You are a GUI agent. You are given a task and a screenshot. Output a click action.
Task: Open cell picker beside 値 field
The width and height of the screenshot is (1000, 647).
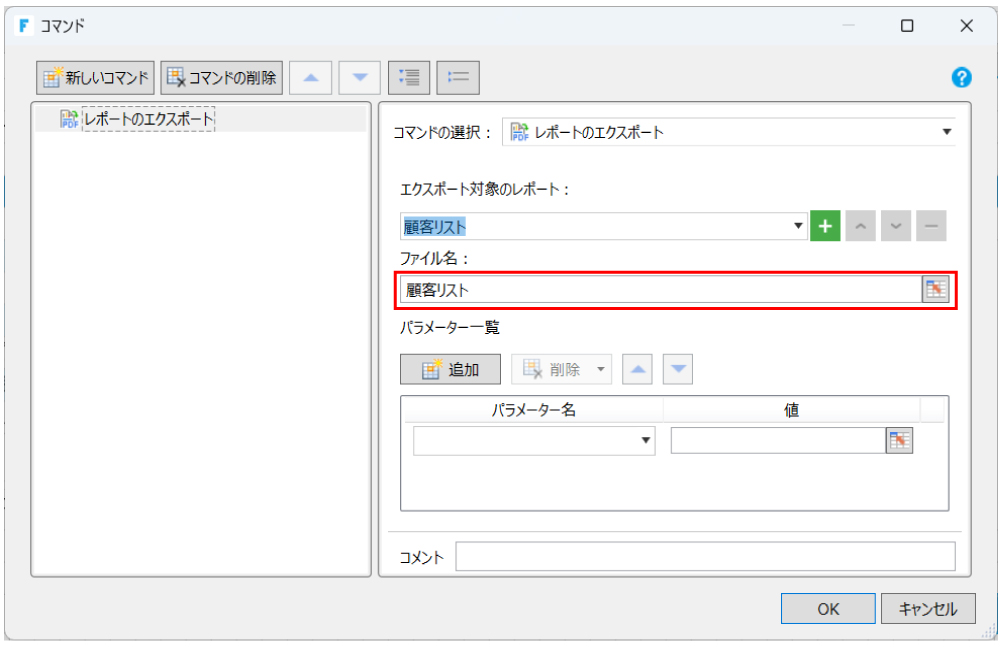(x=900, y=441)
